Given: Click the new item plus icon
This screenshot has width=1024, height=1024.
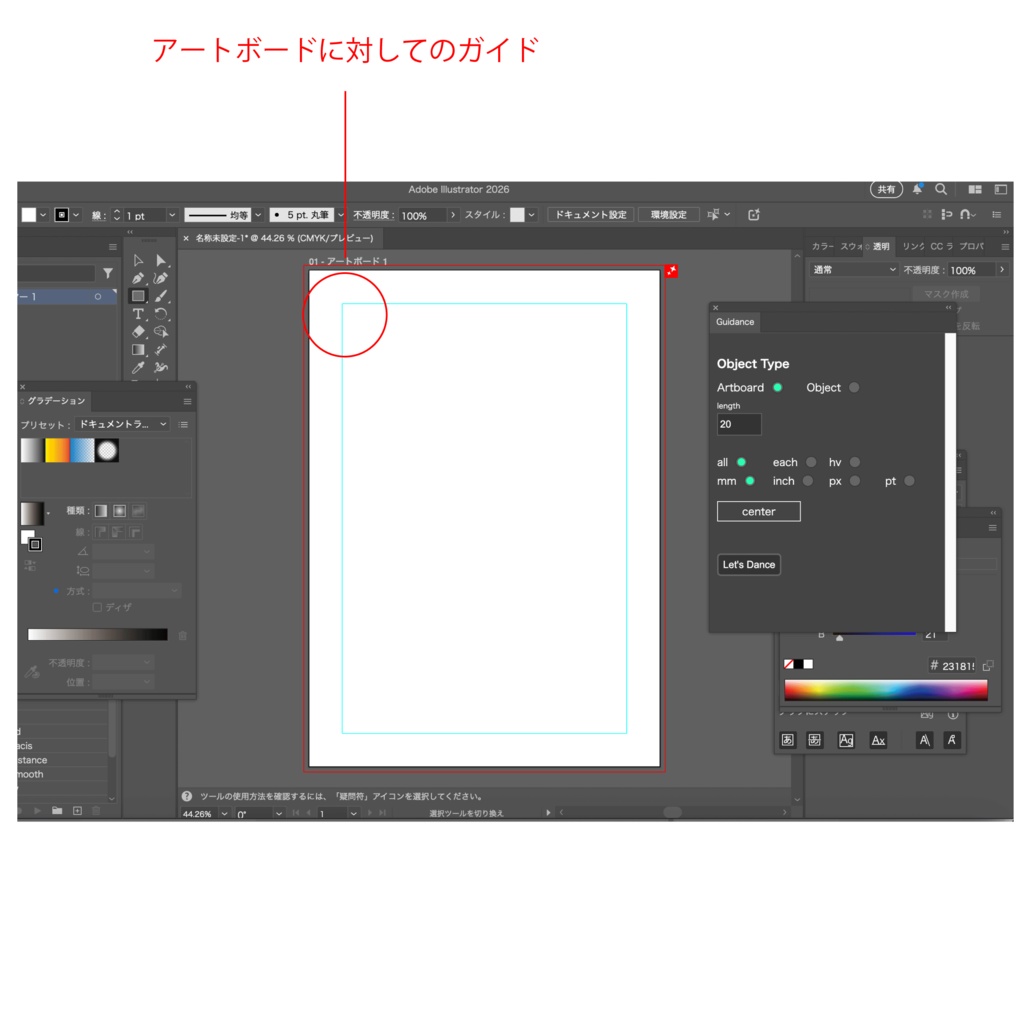Looking at the screenshot, I should point(77,810).
